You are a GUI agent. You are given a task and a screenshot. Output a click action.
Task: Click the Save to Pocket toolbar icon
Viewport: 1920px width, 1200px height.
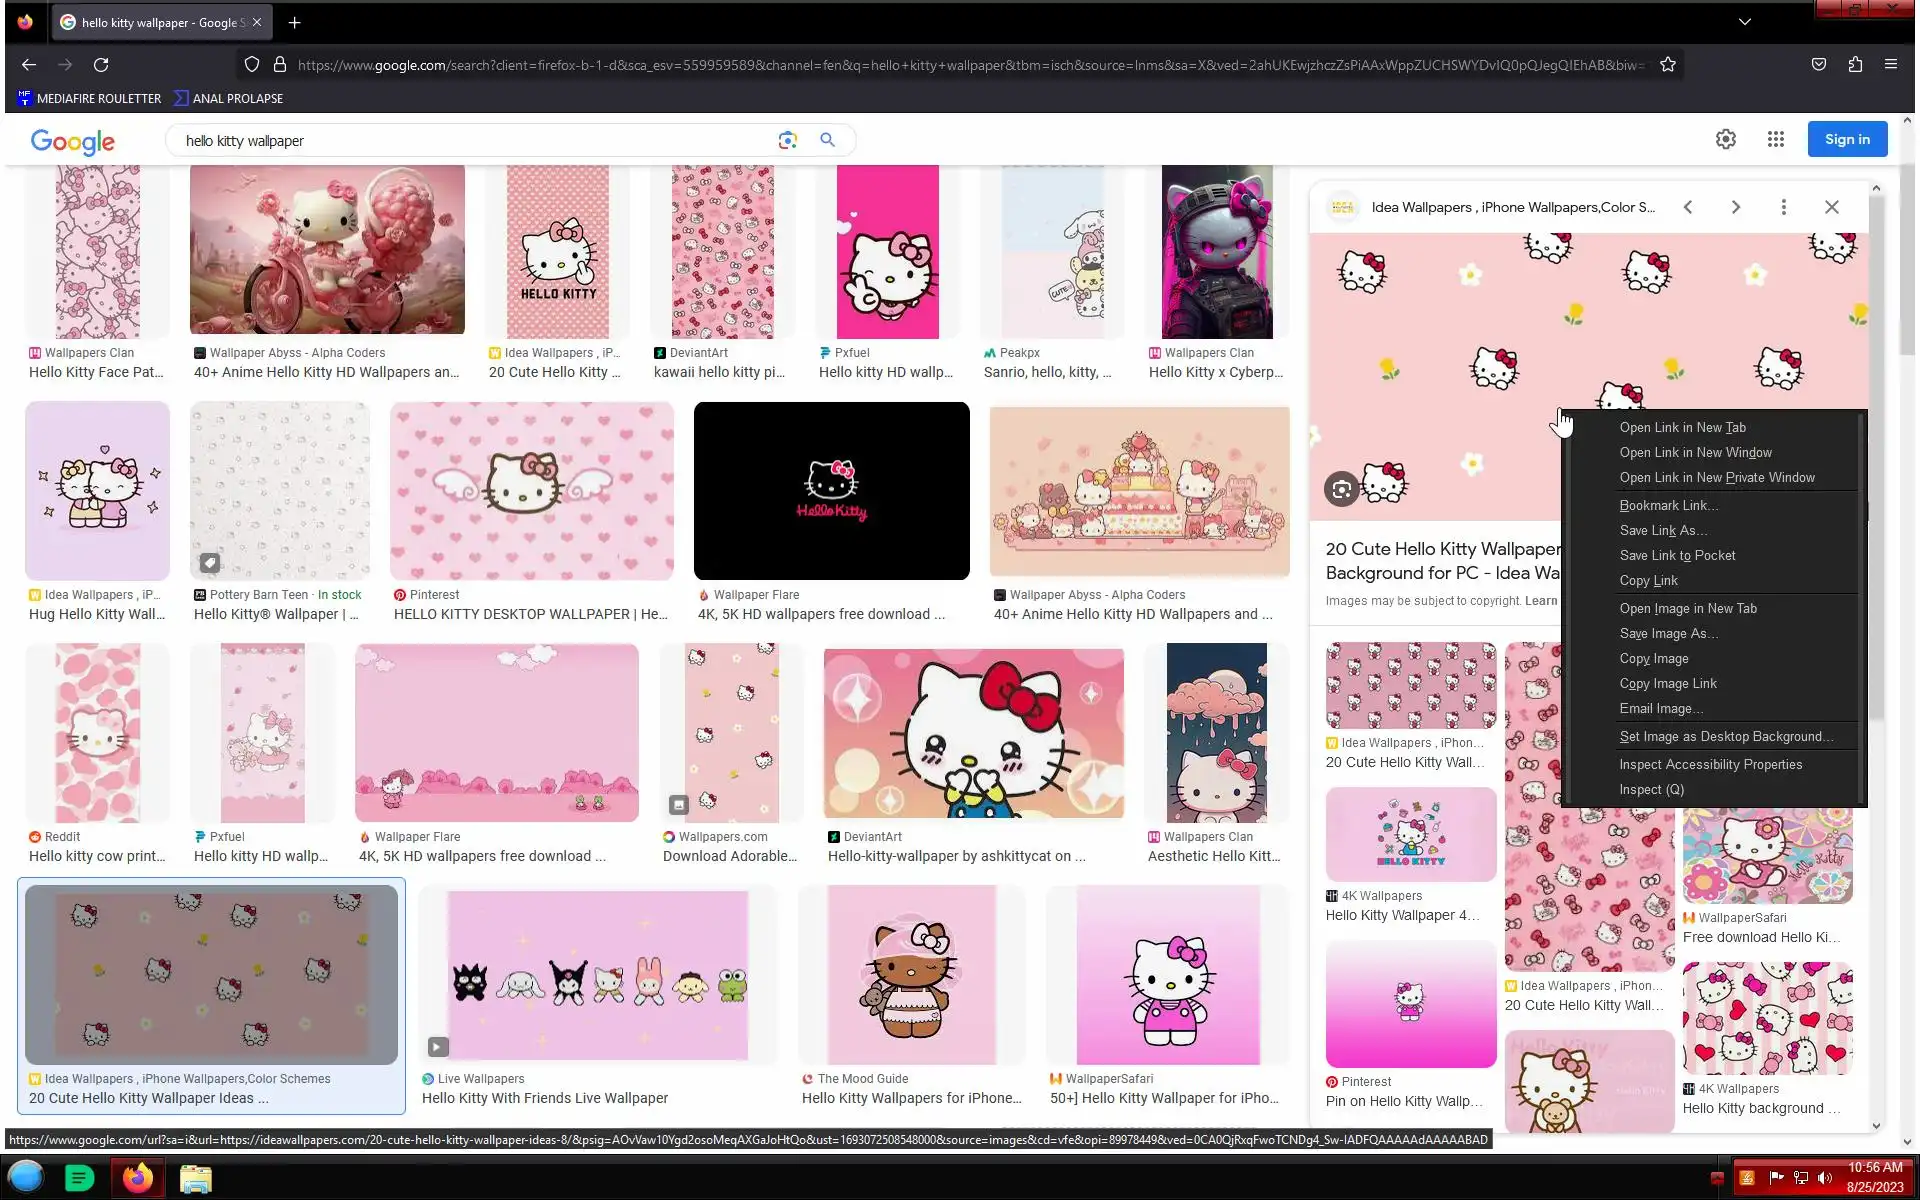(x=1818, y=65)
